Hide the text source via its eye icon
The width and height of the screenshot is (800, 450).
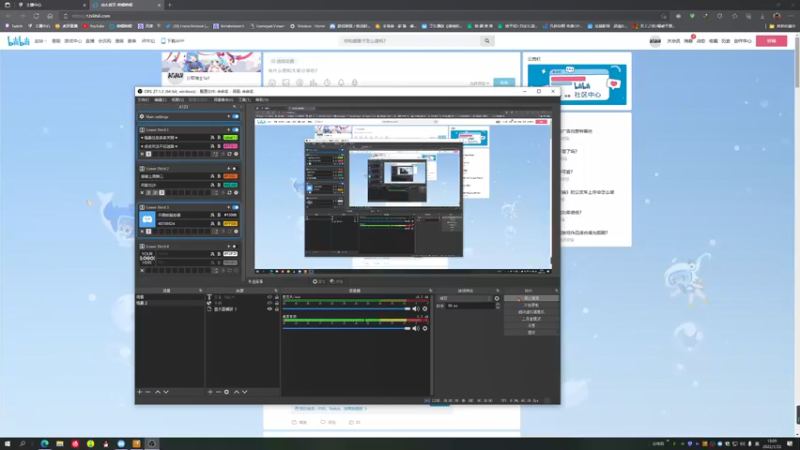tap(269, 297)
